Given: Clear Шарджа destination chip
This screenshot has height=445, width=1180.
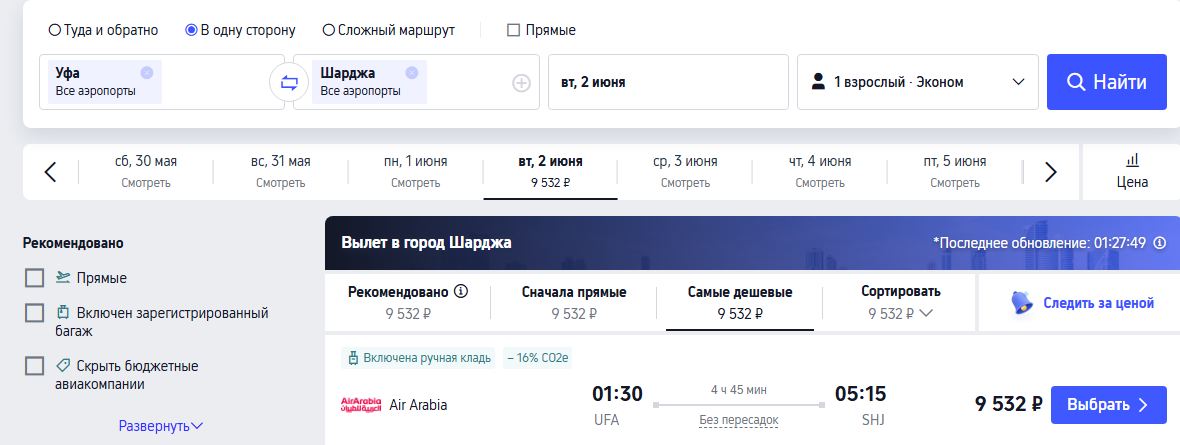Looking at the screenshot, I should 412,72.
